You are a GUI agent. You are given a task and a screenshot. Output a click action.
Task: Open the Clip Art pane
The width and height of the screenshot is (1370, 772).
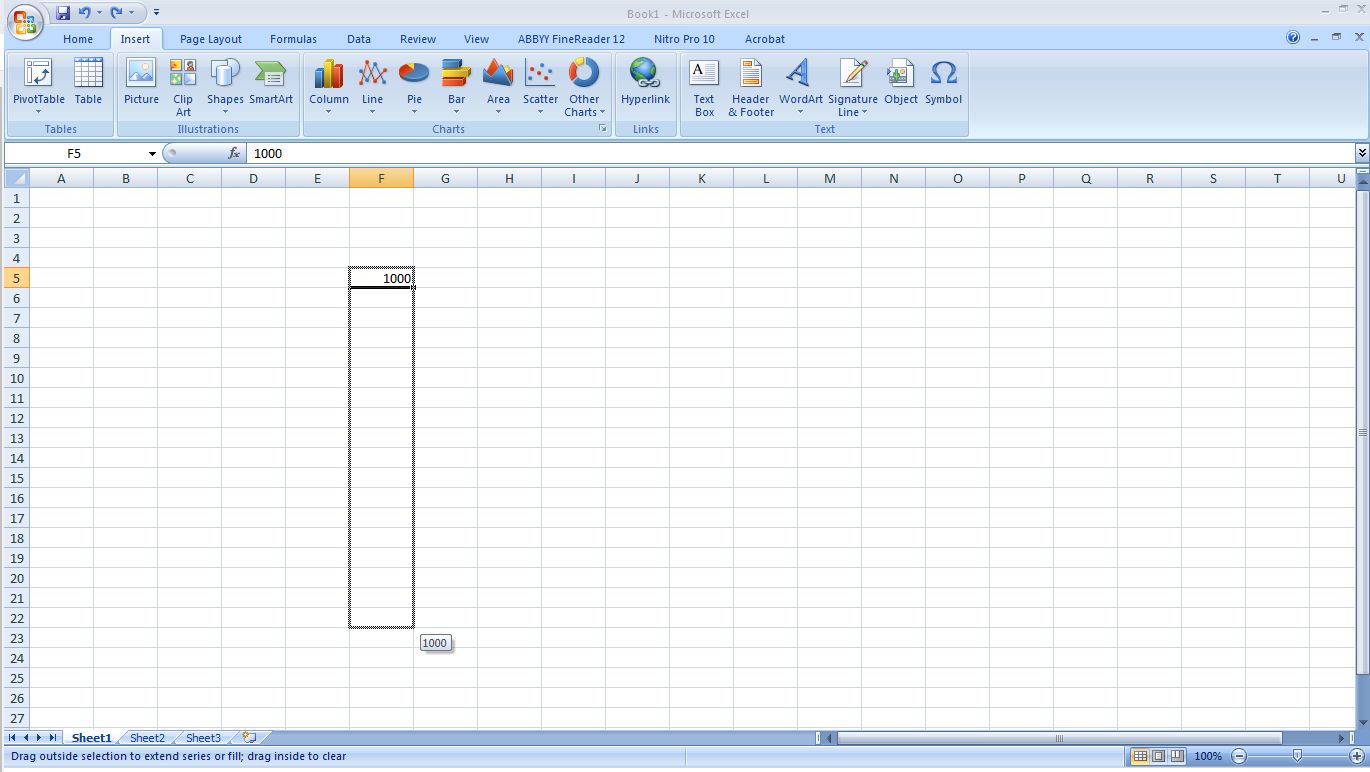(x=182, y=85)
